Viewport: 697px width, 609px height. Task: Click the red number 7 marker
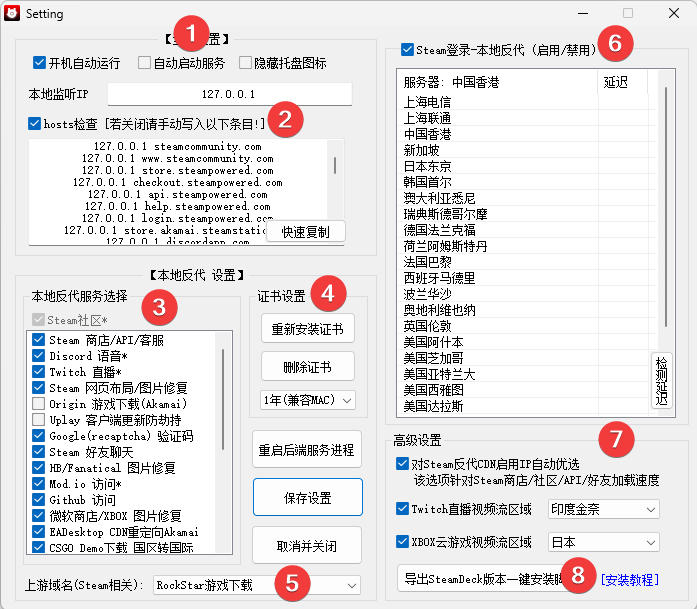click(x=616, y=439)
